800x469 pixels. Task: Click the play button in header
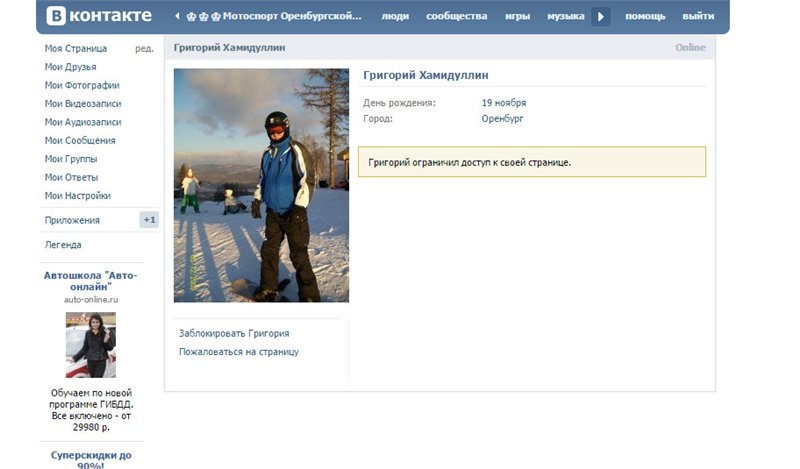point(601,16)
